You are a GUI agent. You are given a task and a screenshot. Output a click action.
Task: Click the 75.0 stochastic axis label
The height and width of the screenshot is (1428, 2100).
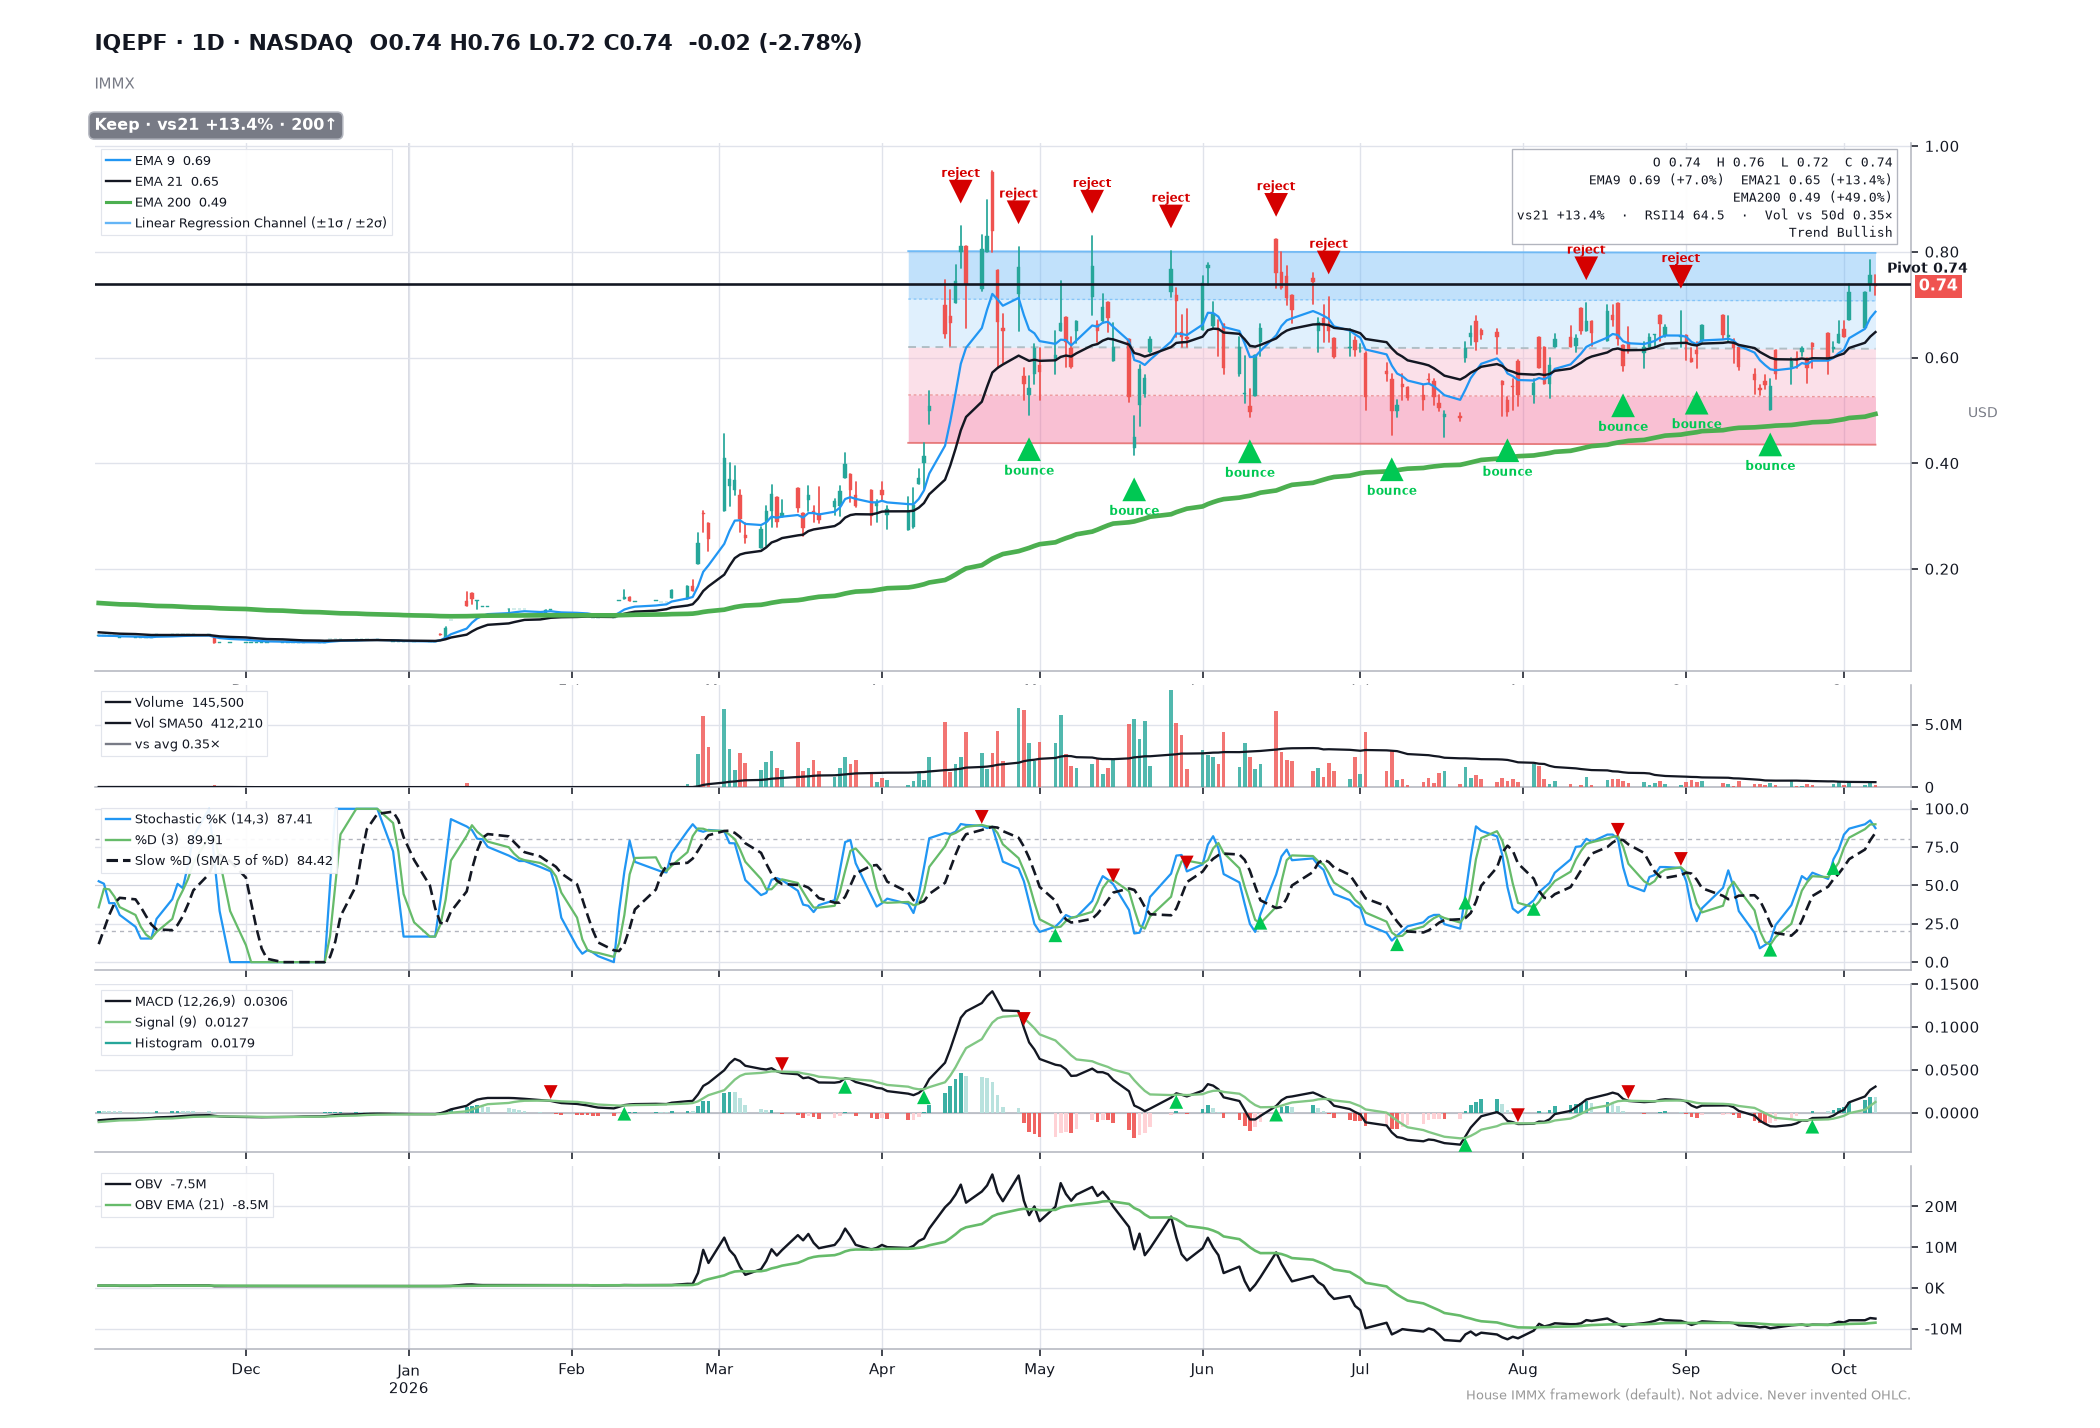pyautogui.click(x=1942, y=847)
